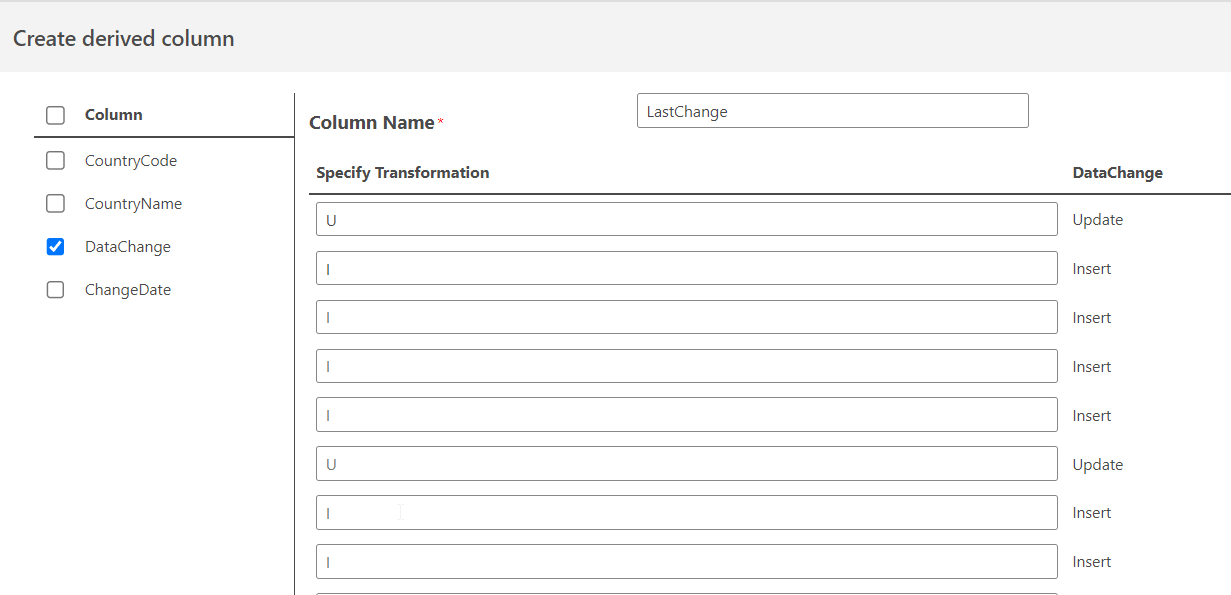The height and width of the screenshot is (595, 1231).
Task: Tick the select-all Column header checkbox
Action: 56,115
